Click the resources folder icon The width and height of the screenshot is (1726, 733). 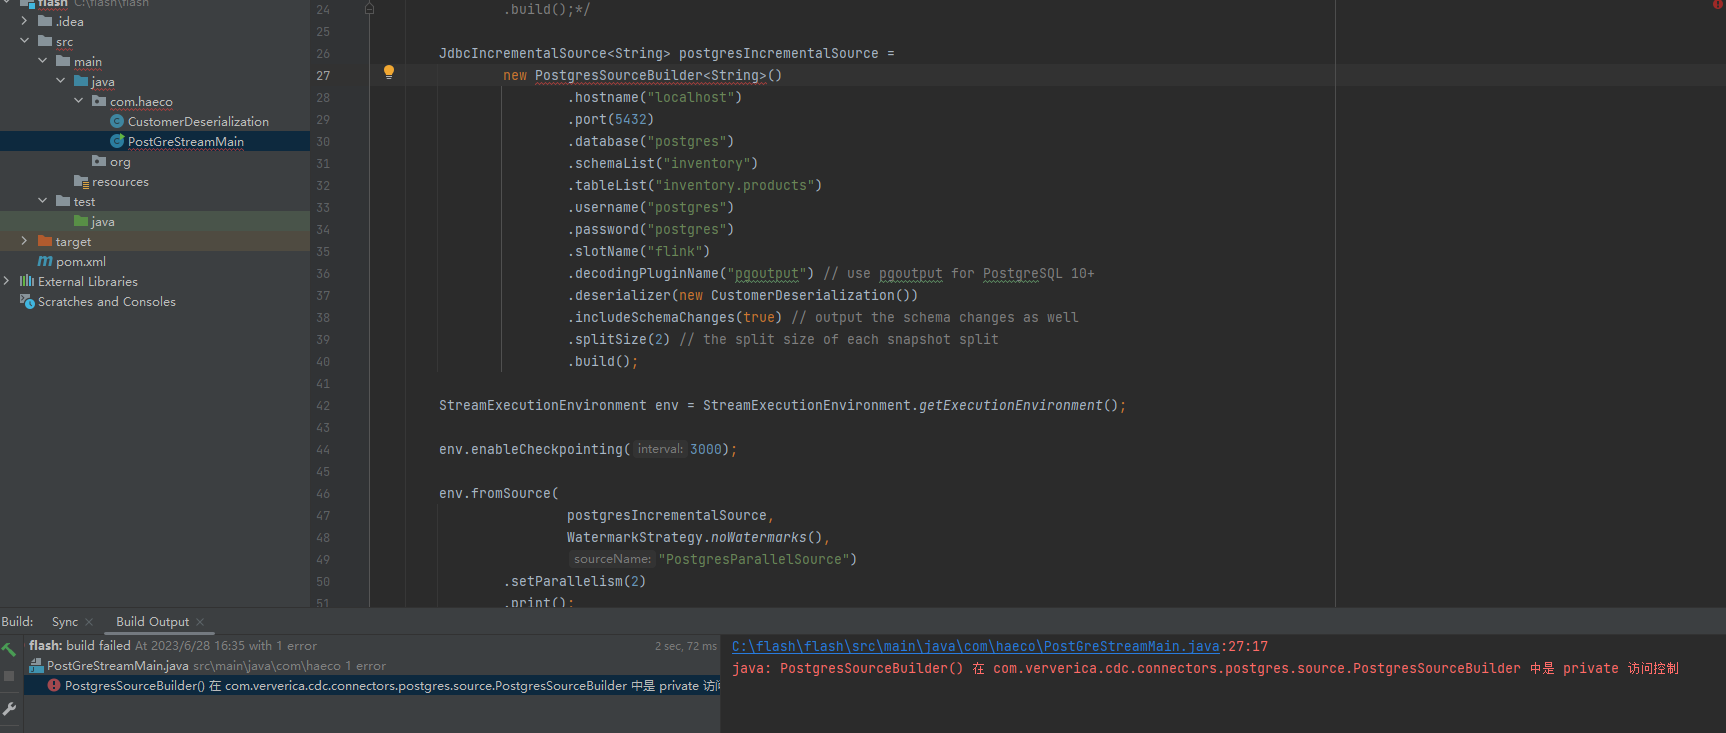click(x=81, y=181)
